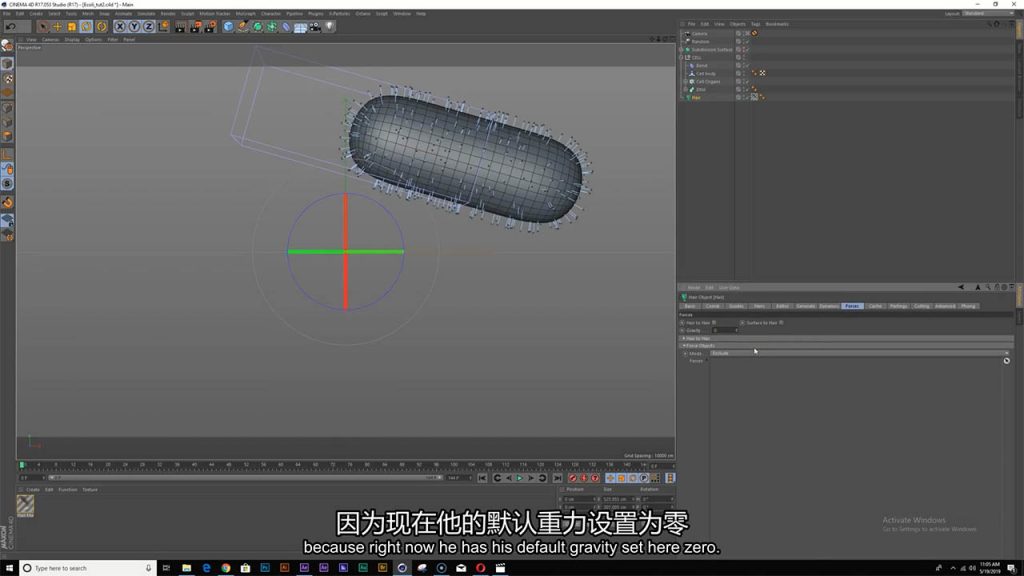Click Render View clapperboard icon
The width and height of the screenshot is (1024, 576).
(181, 27)
